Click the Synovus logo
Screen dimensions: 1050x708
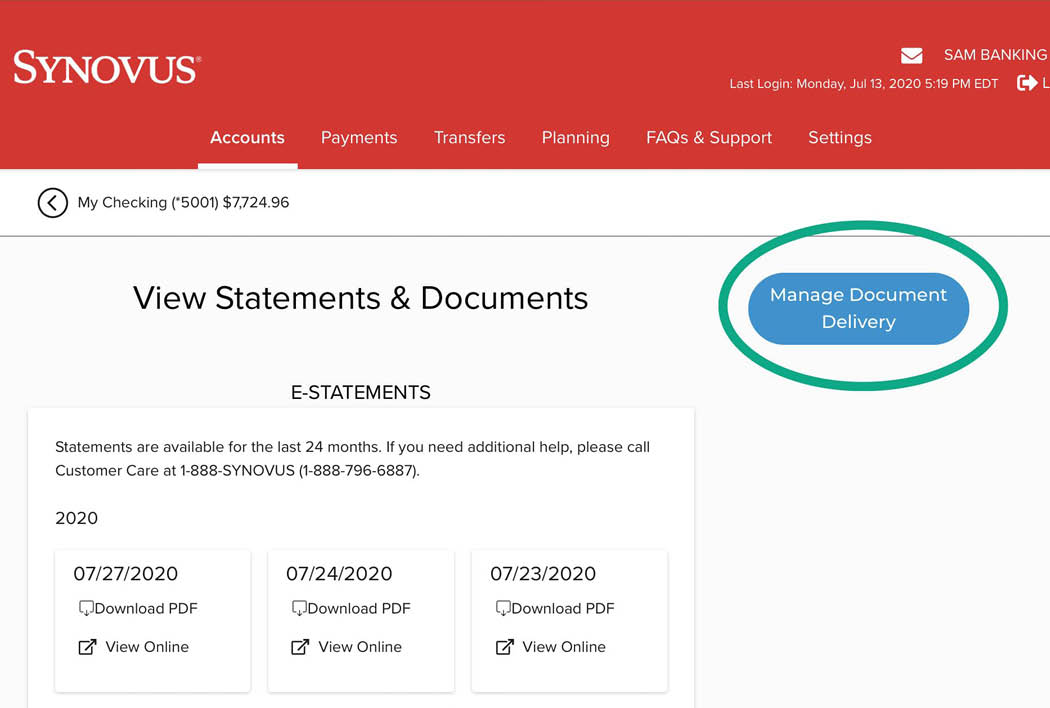[x=106, y=68]
